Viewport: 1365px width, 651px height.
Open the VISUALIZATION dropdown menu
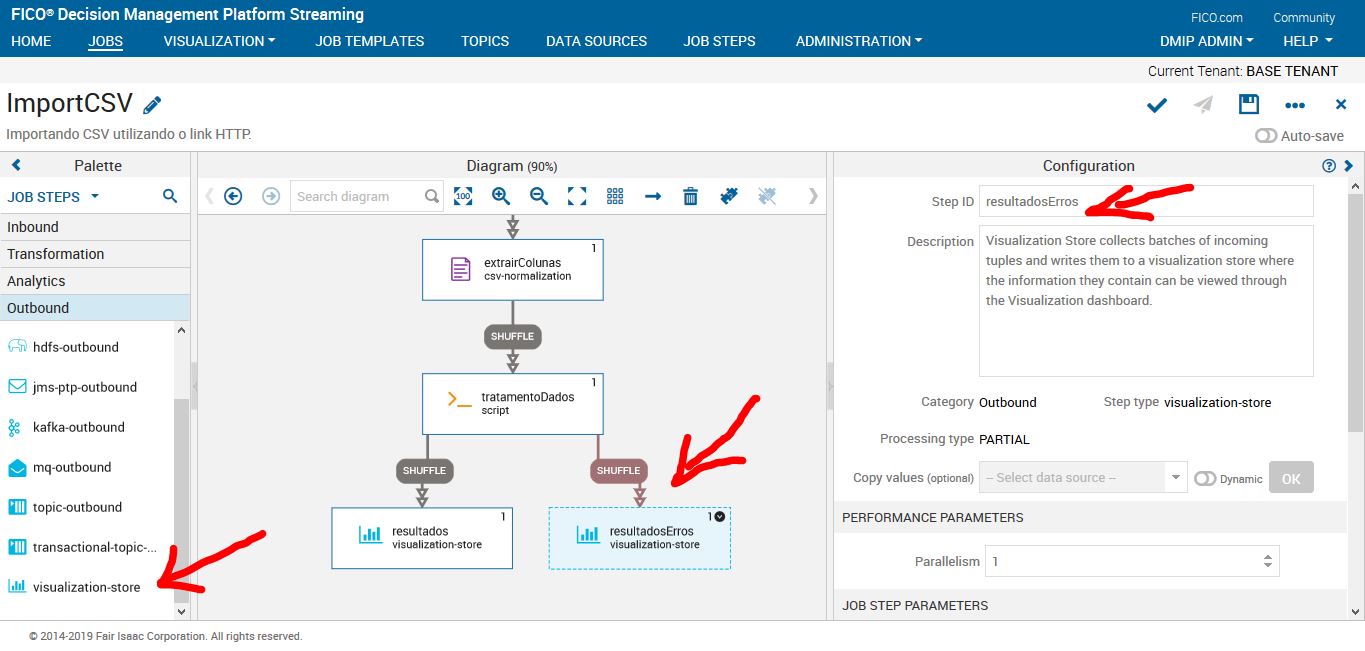(218, 41)
